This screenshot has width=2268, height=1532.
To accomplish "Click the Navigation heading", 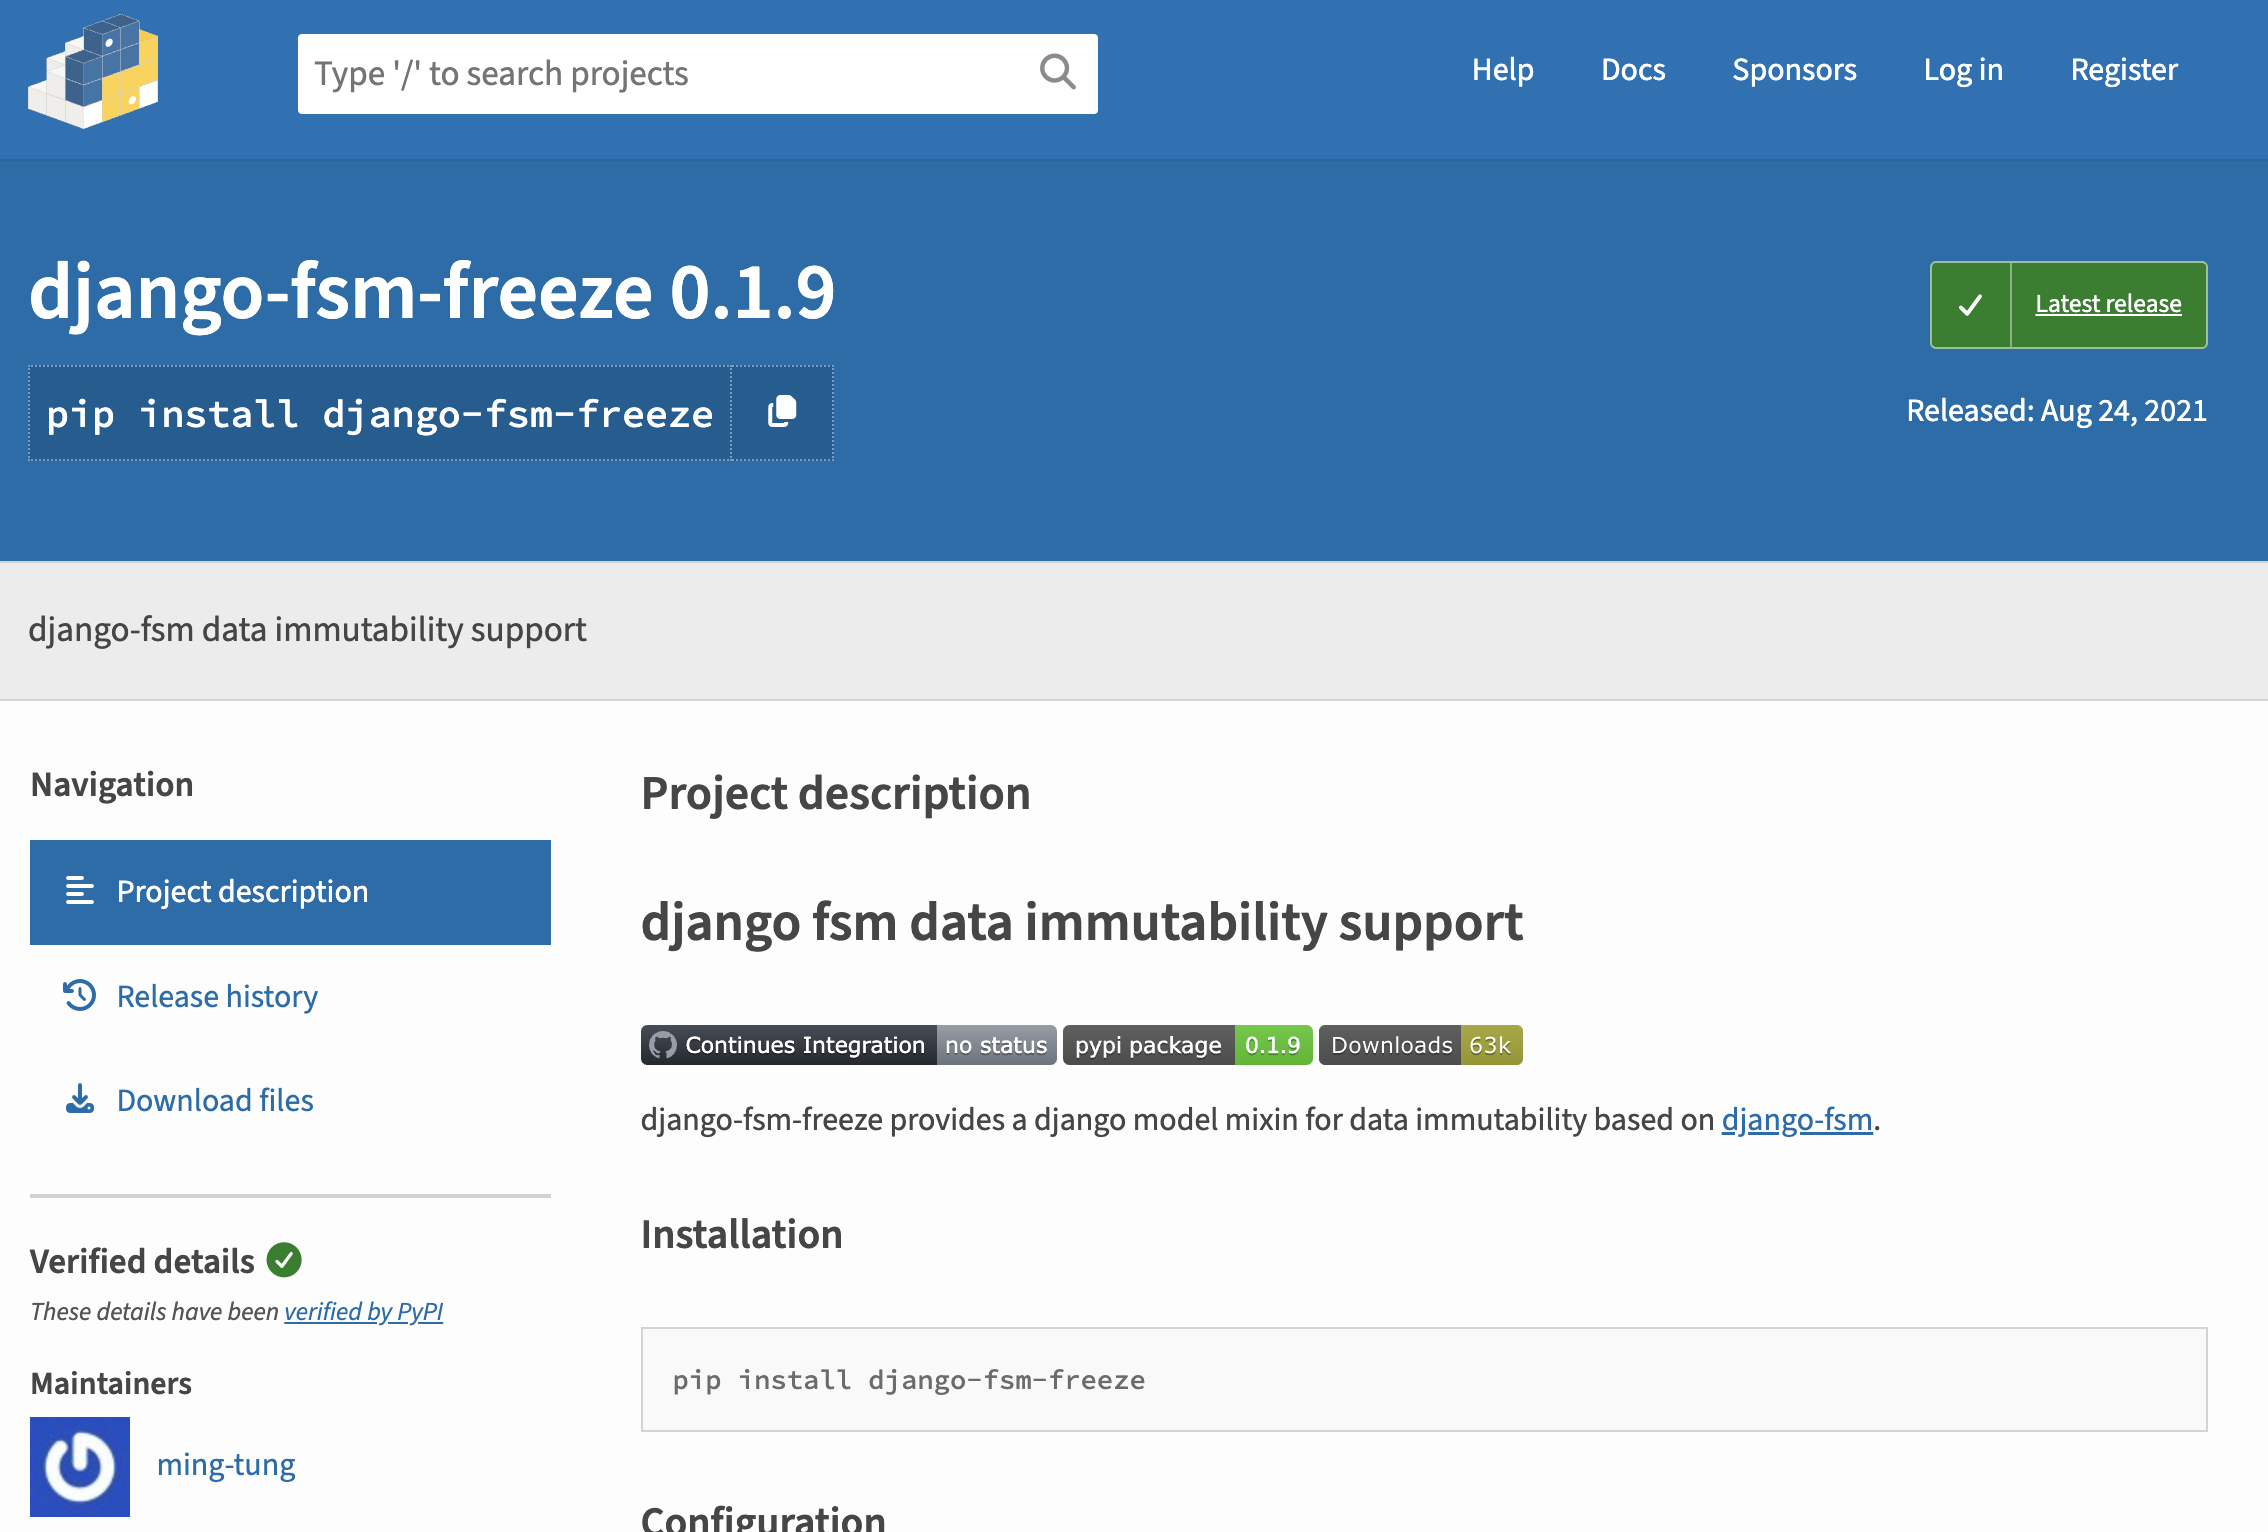I will (x=112, y=784).
